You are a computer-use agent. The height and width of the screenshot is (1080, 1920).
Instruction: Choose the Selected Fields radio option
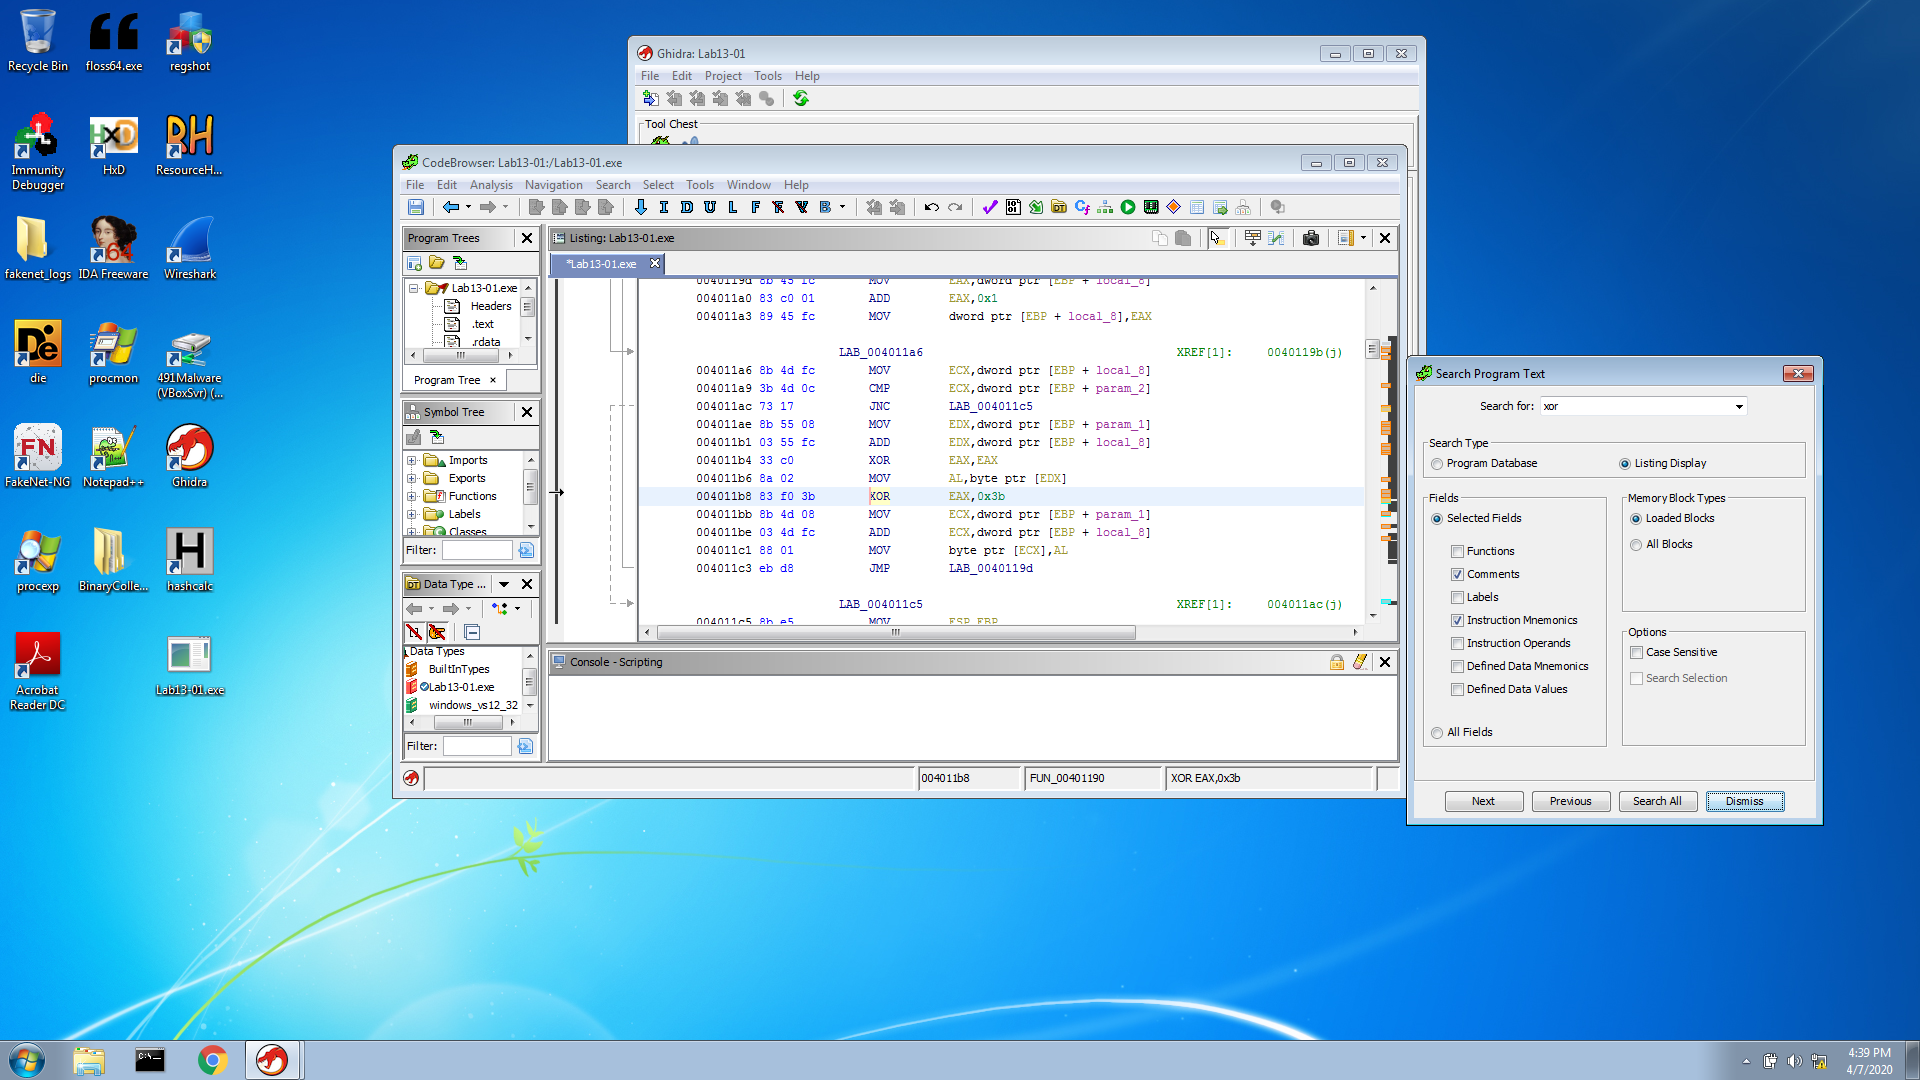1437,519
